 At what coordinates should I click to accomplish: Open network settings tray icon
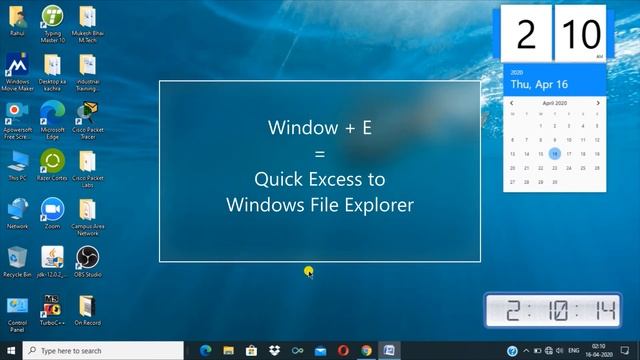pos(549,351)
